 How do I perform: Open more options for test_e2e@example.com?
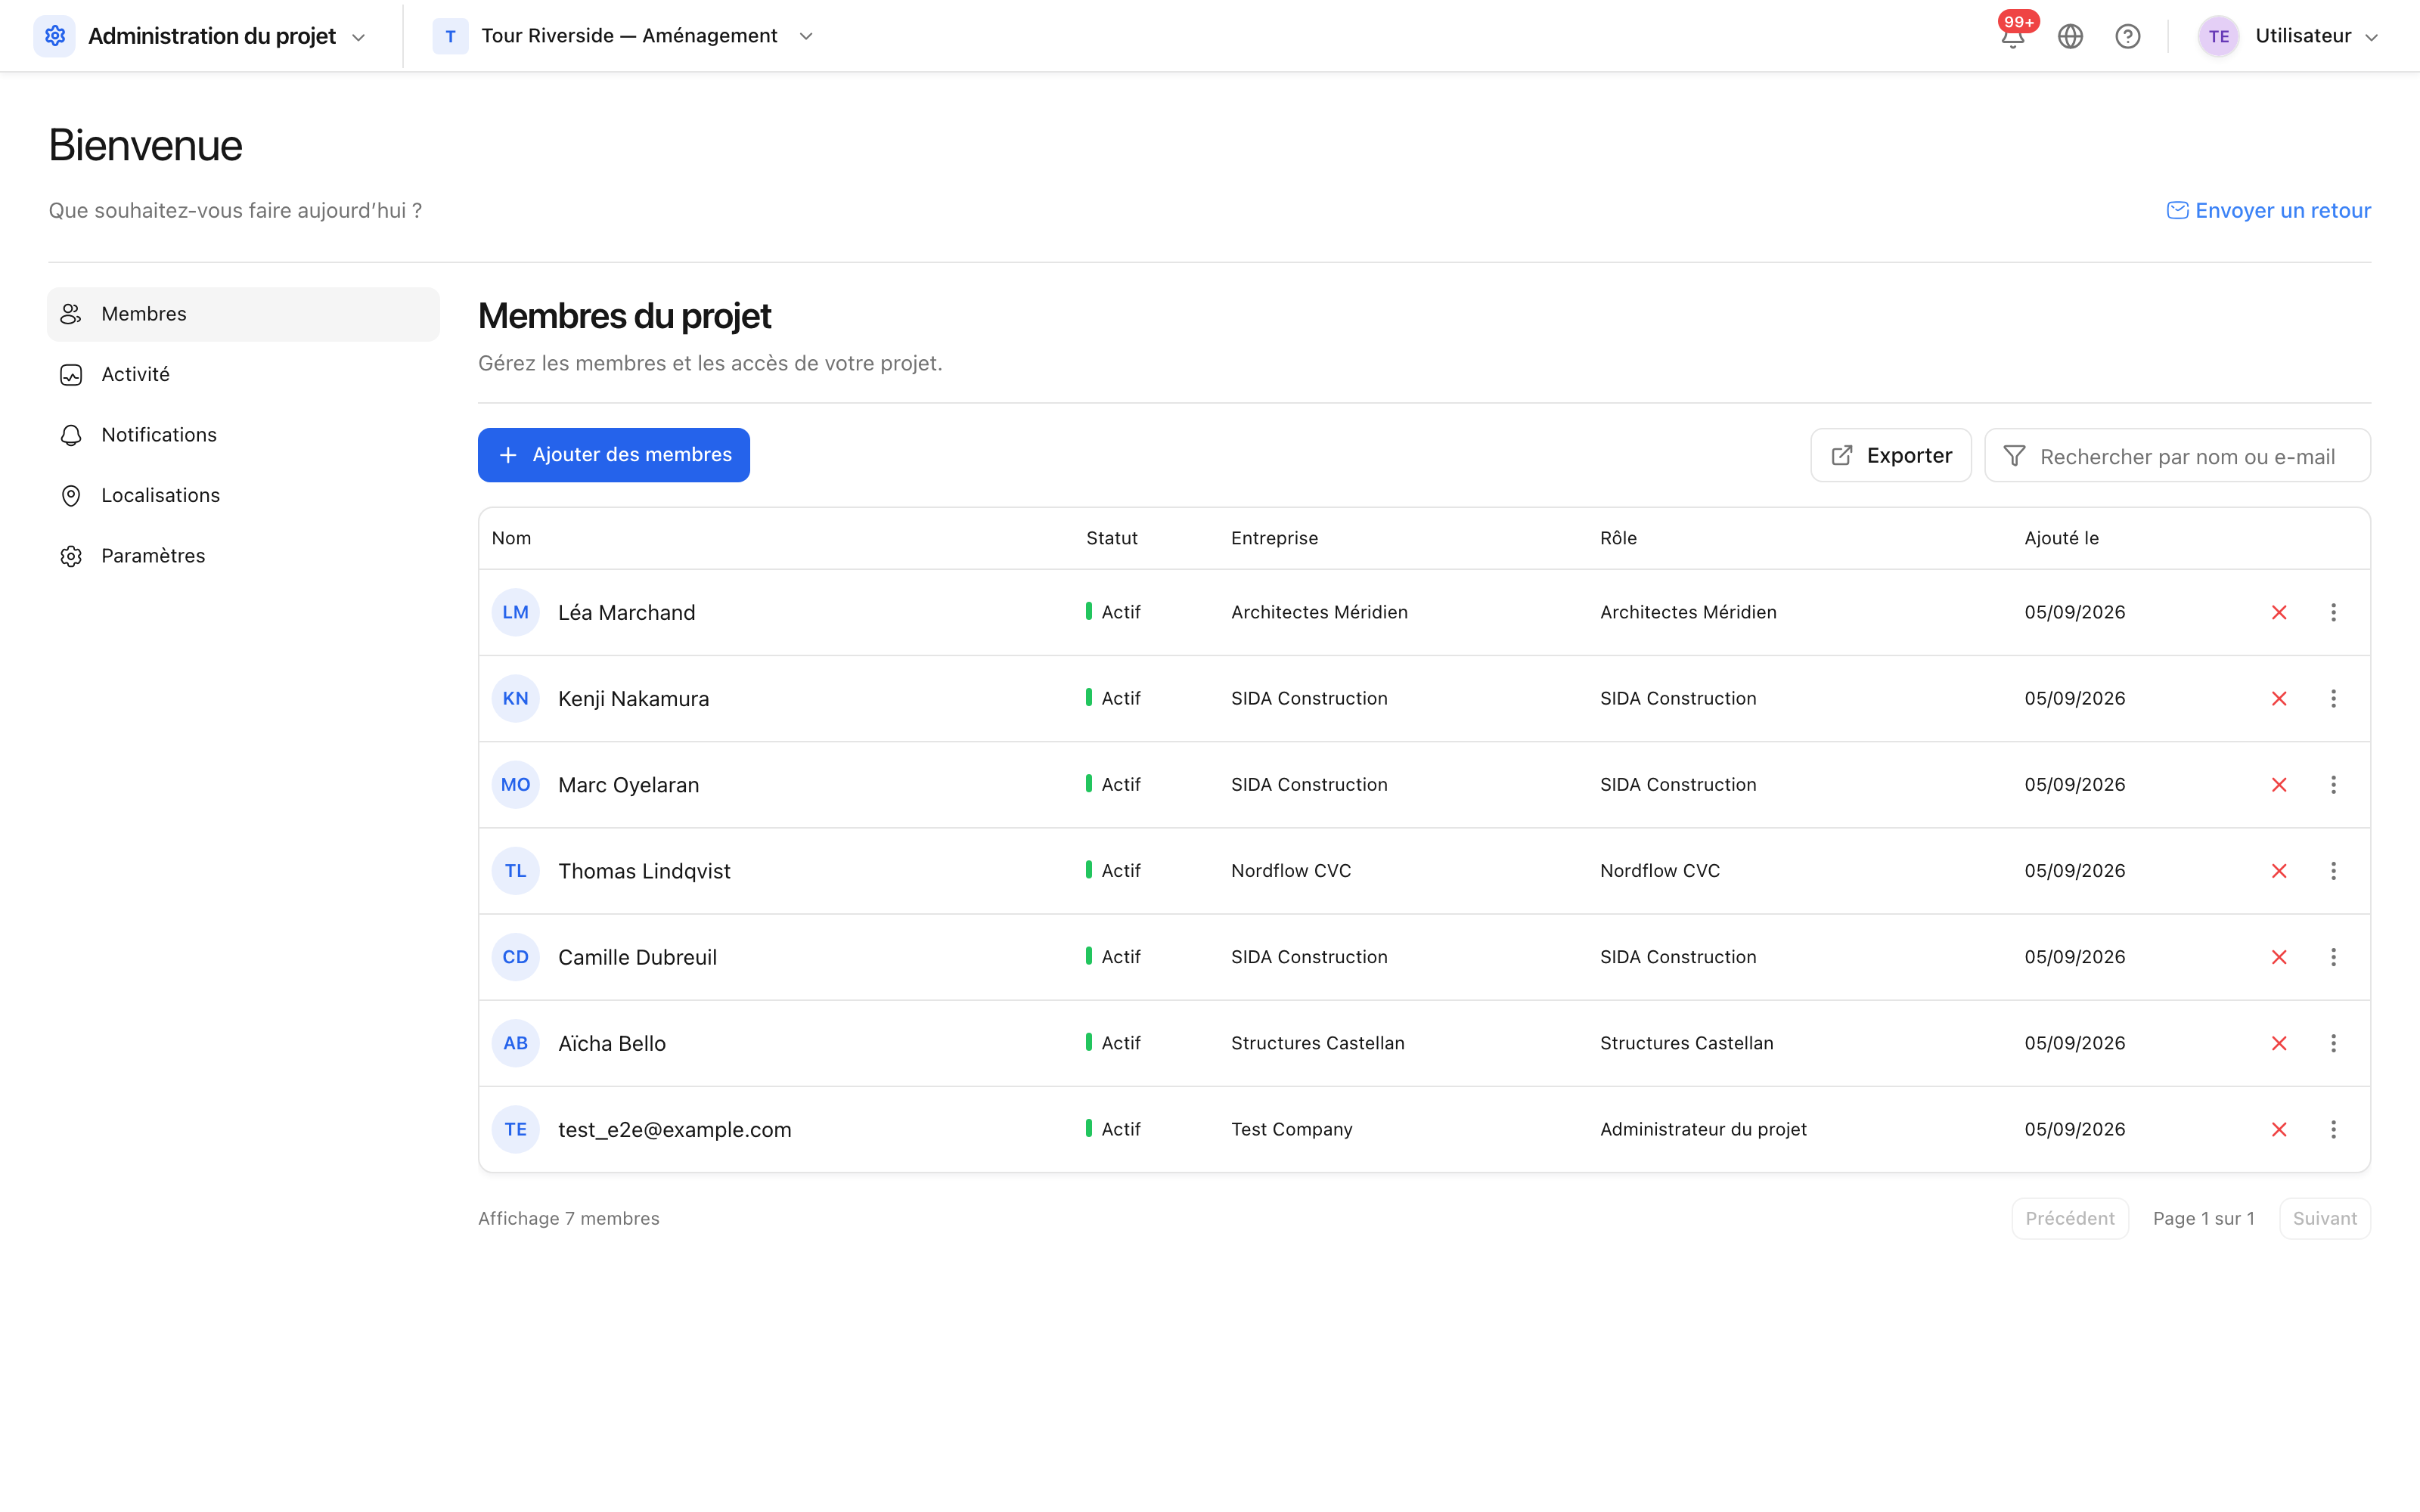pos(2333,1129)
